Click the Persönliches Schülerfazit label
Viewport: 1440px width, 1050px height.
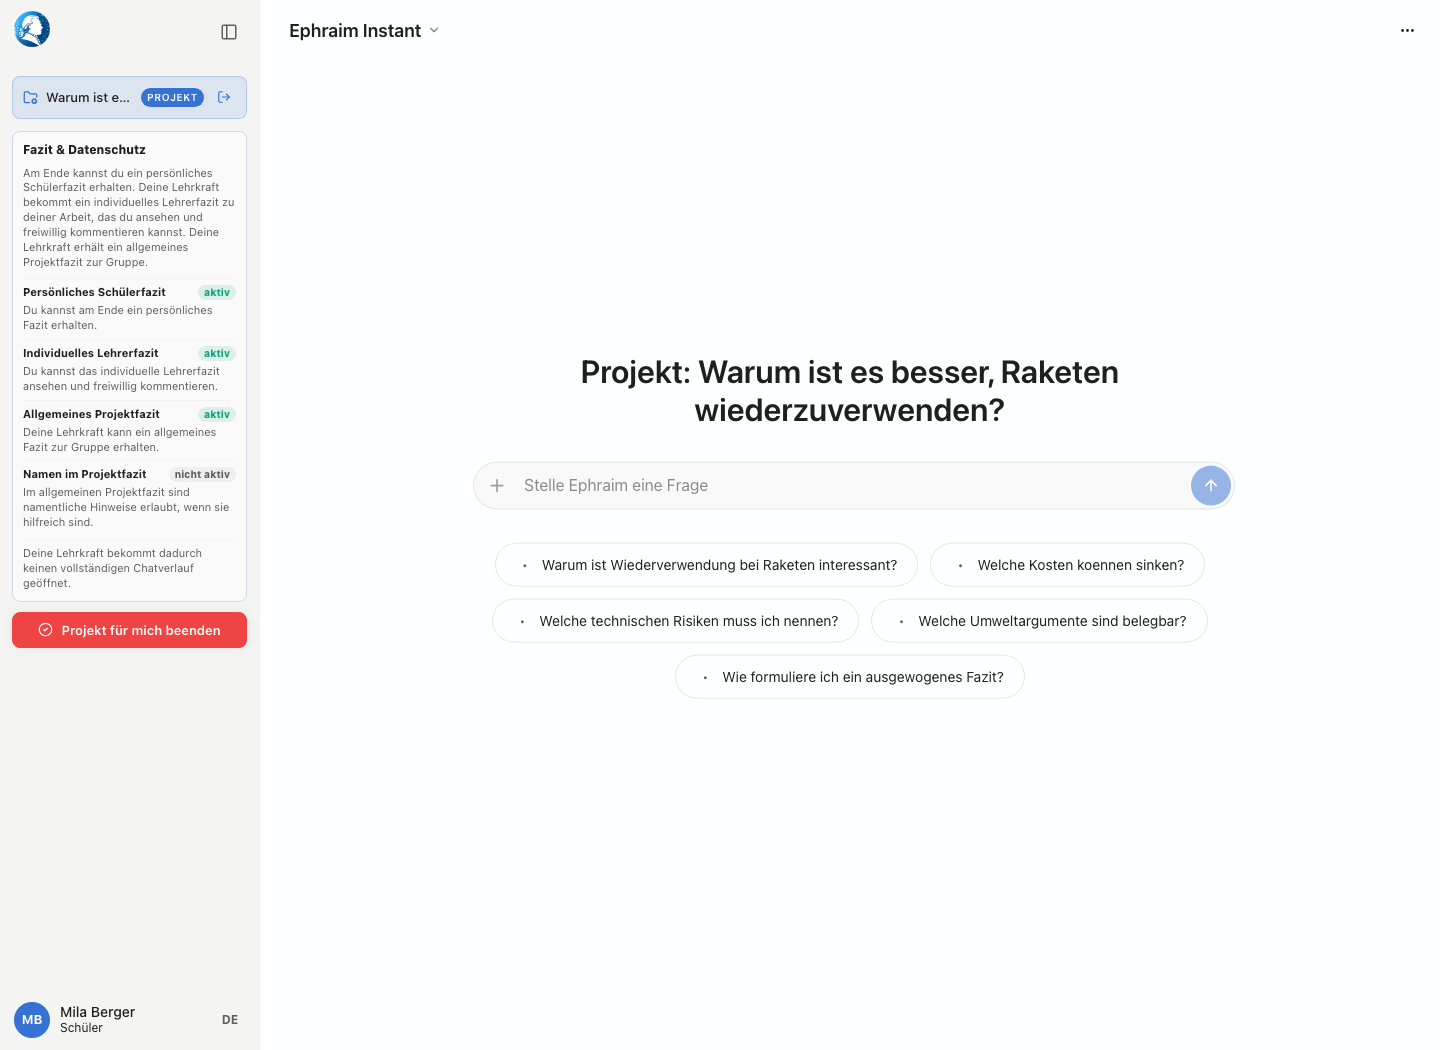point(94,292)
